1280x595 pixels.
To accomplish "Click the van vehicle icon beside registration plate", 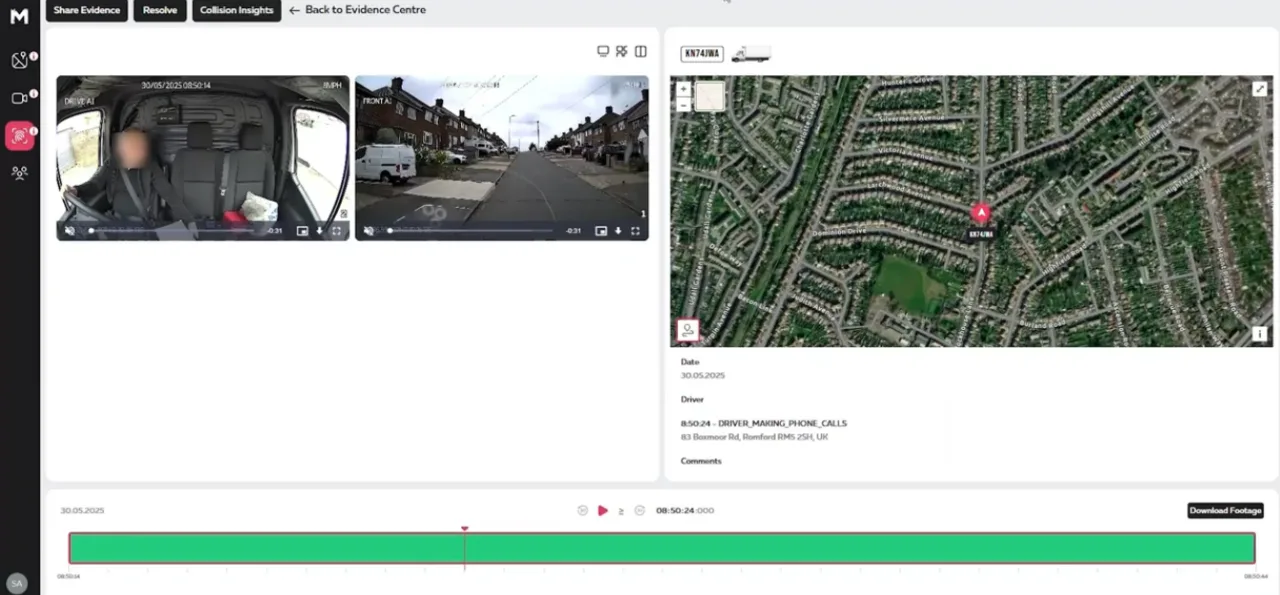I will point(750,54).
